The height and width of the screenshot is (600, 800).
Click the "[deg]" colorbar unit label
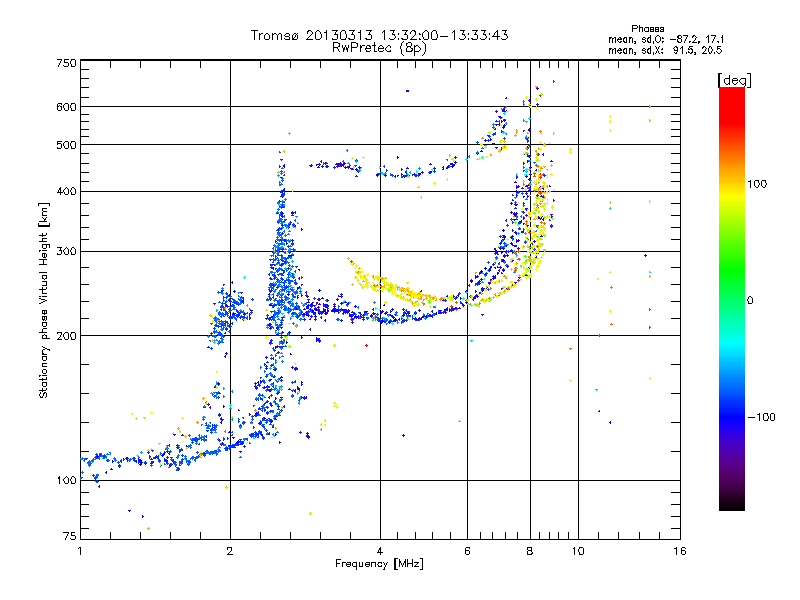[x=734, y=80]
